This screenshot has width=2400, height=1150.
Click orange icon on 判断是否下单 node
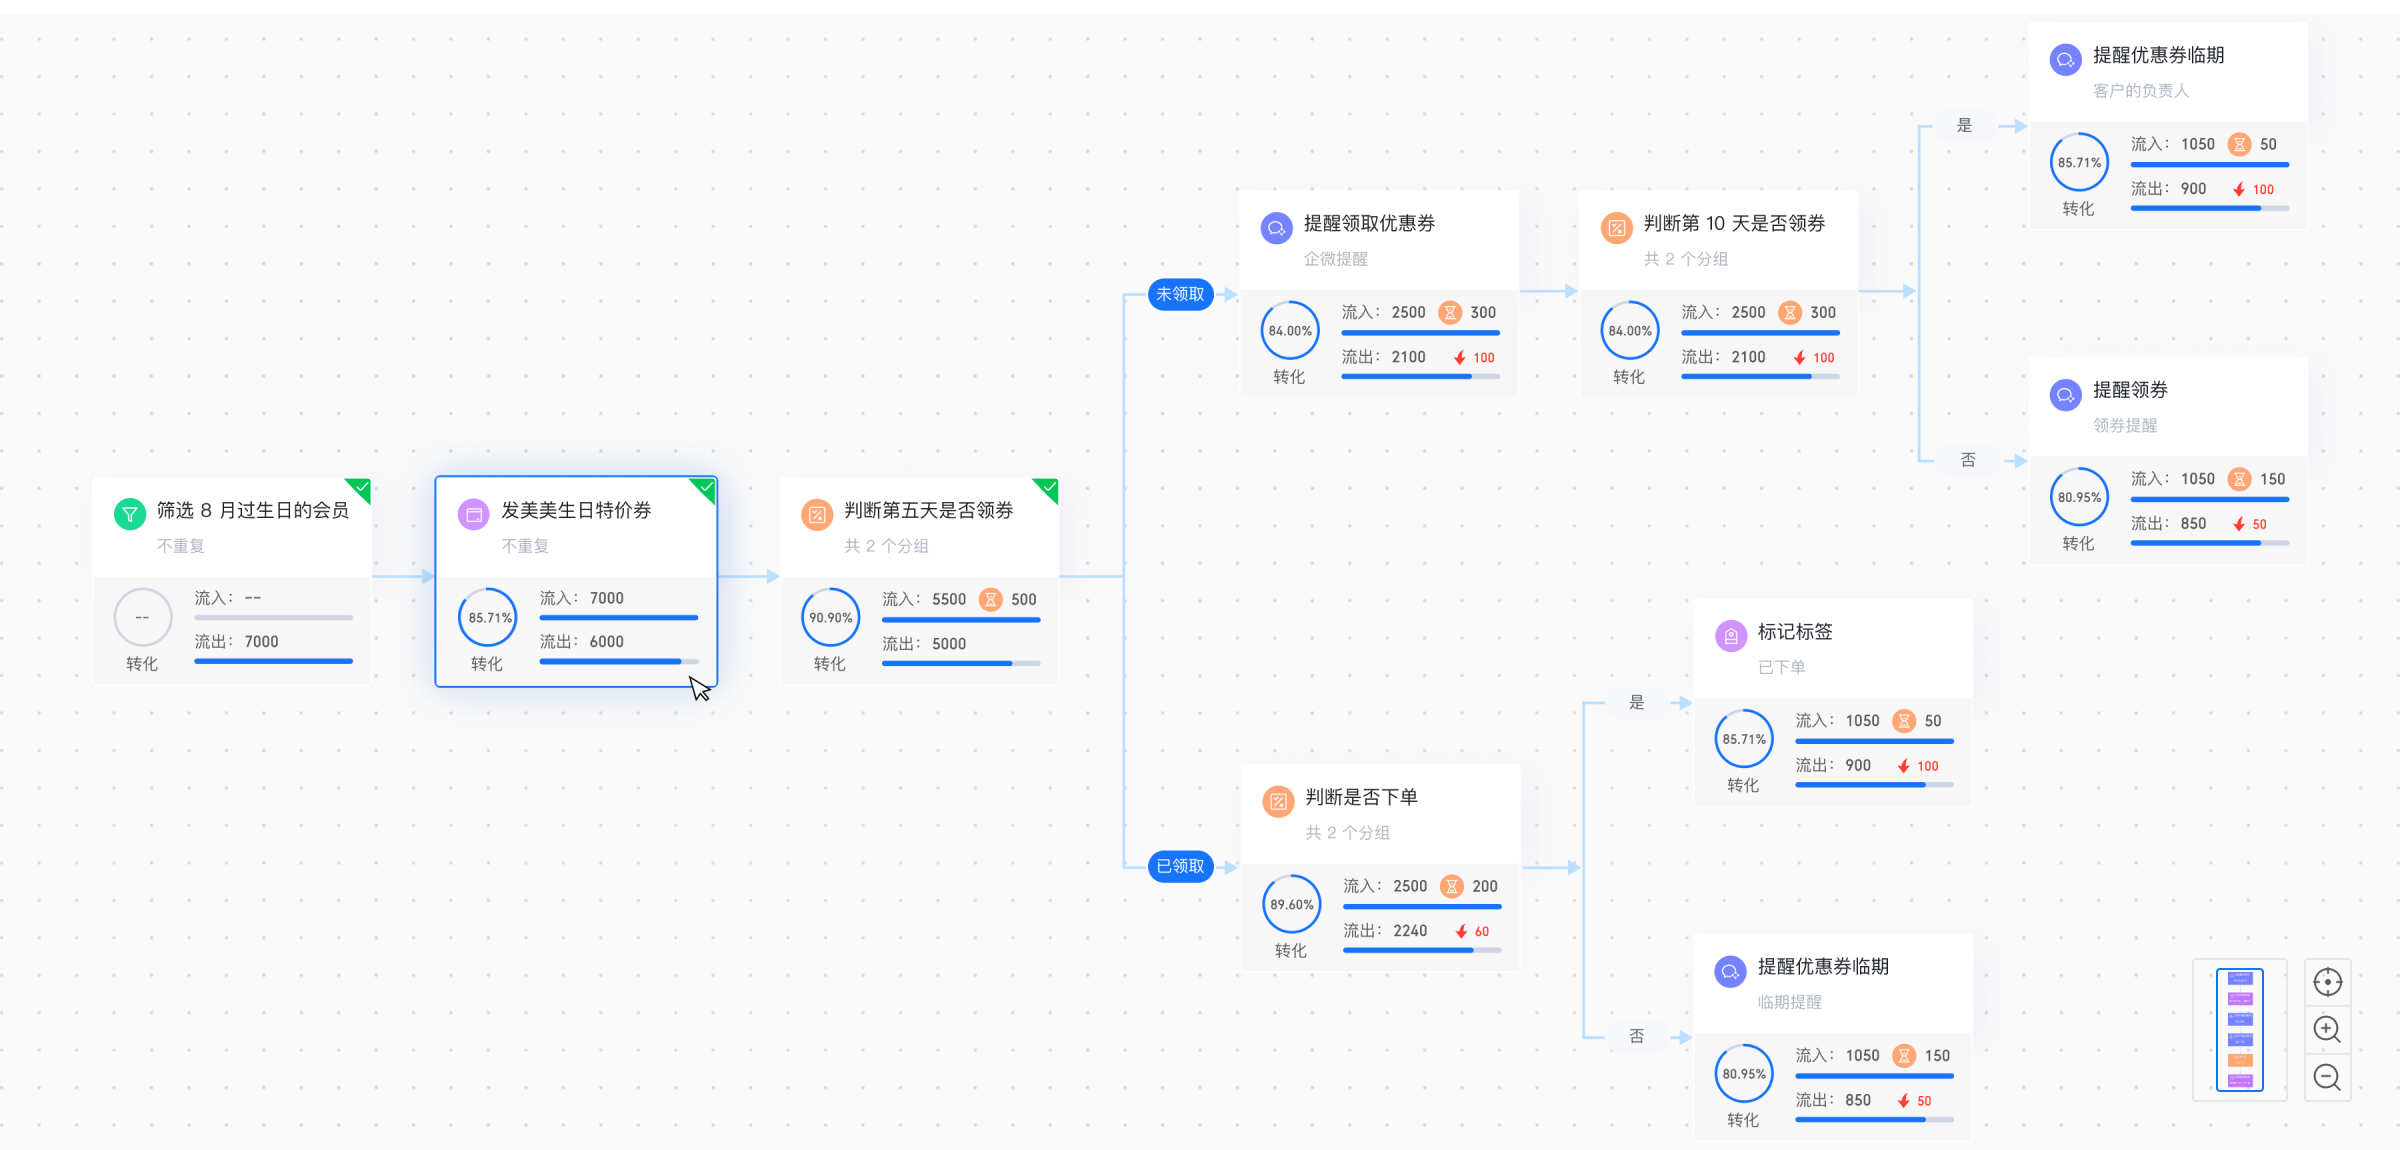coord(1278,801)
